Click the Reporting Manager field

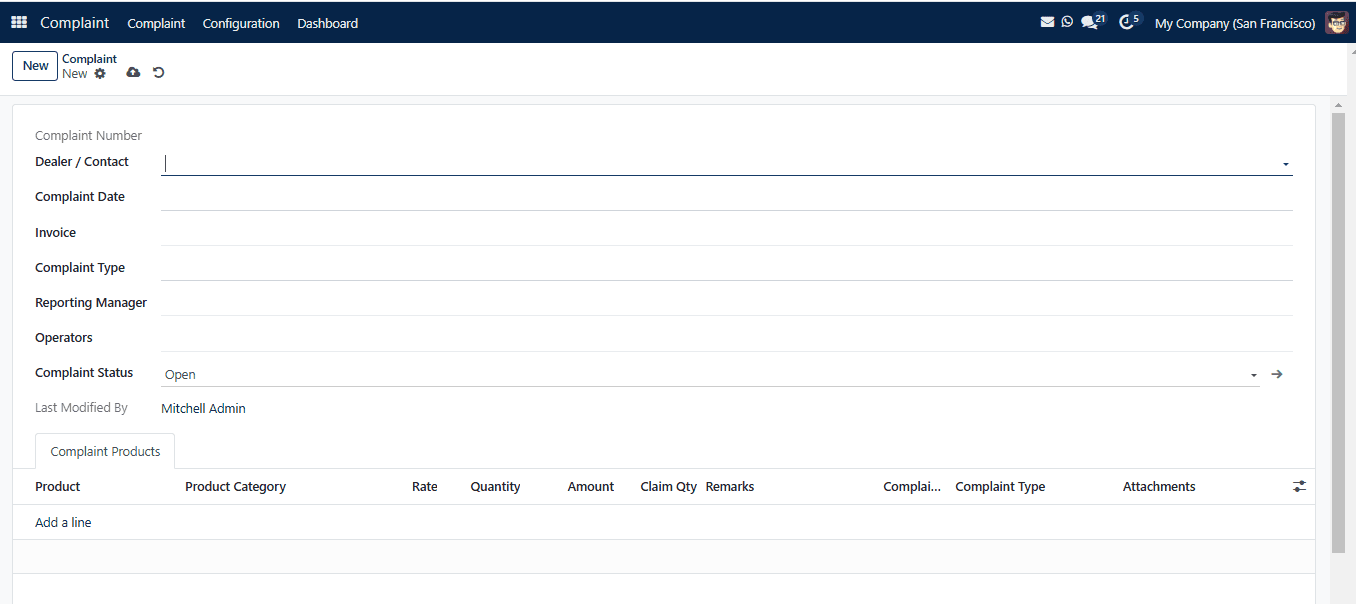tap(727, 302)
